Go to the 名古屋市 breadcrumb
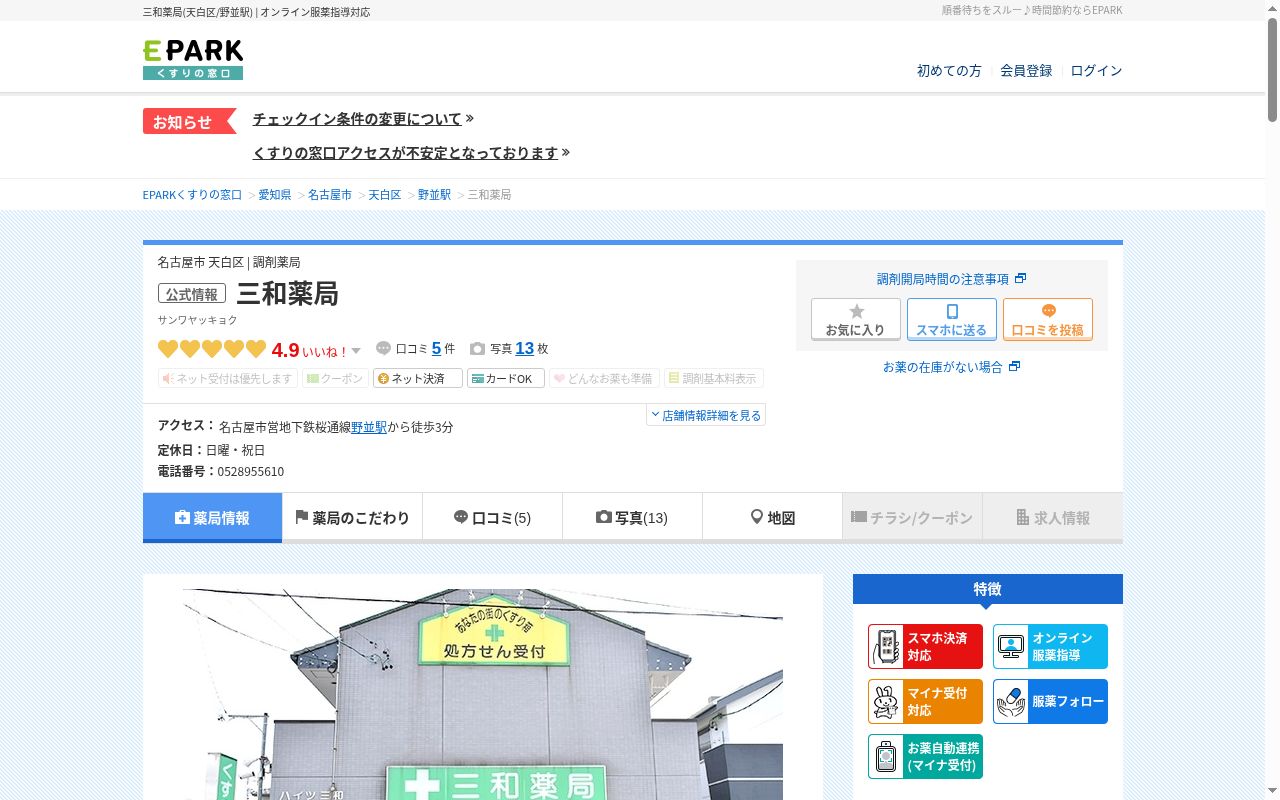Viewport: 1280px width, 800px height. (x=330, y=195)
